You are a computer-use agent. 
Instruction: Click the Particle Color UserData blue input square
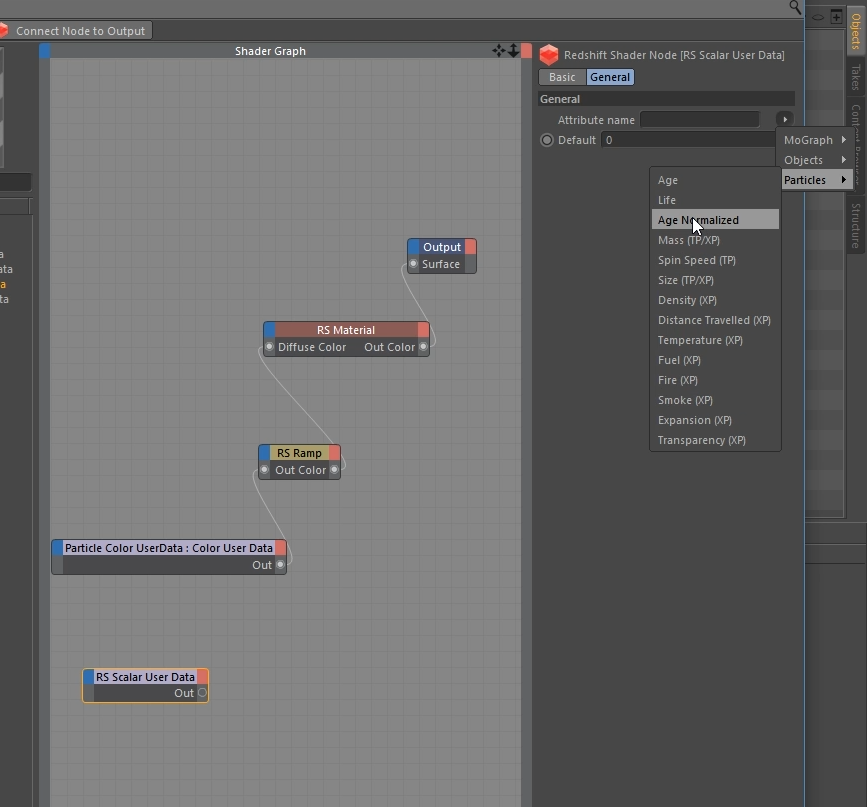coord(58,548)
